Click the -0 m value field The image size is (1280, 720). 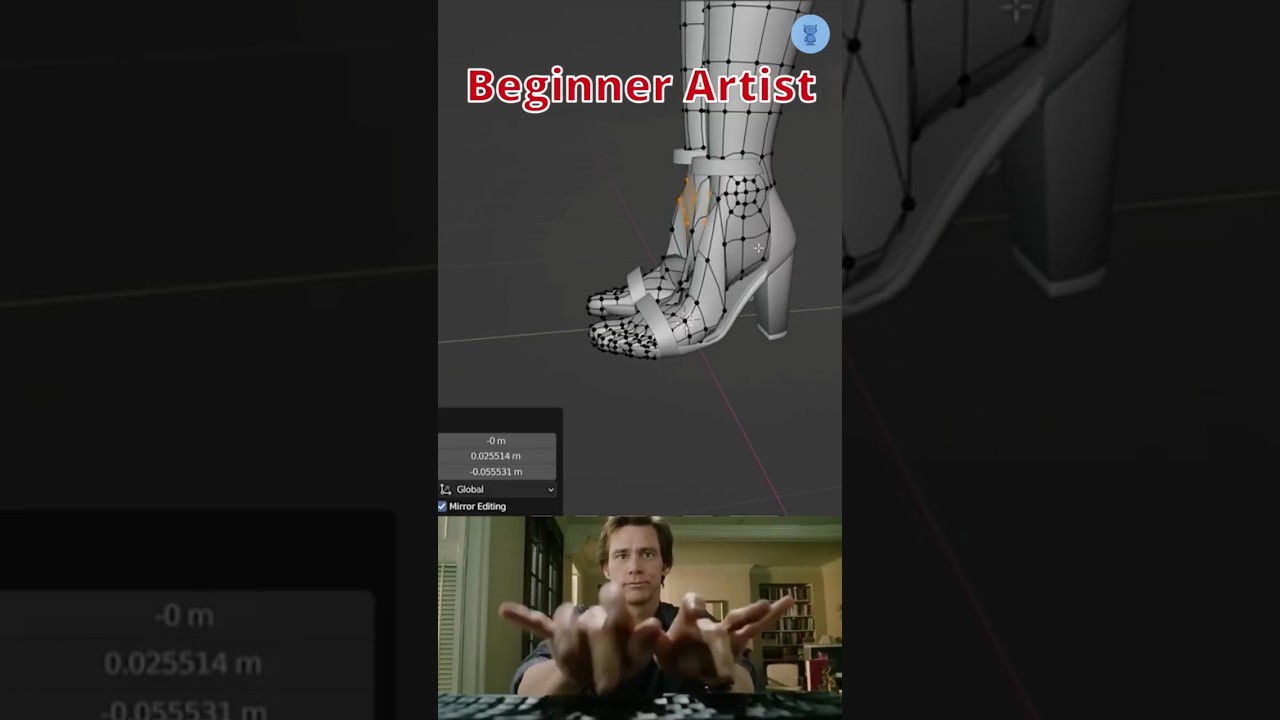497,440
